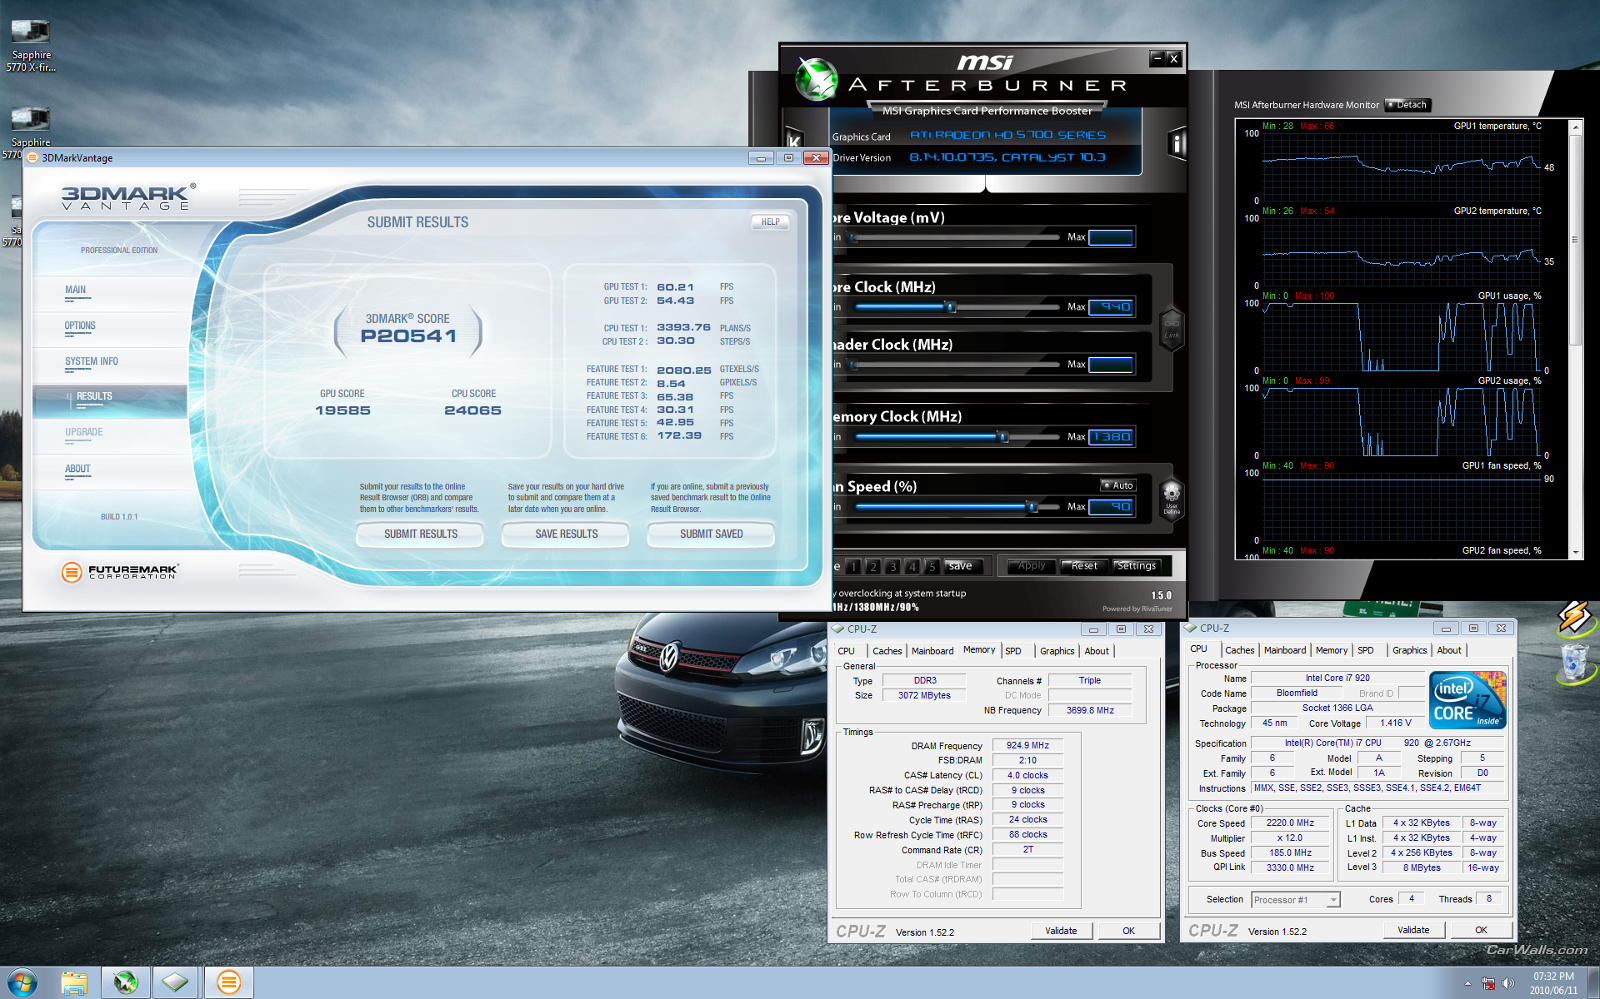Image resolution: width=1600 pixels, height=999 pixels.
Task: Open MAIN in 3DMark Vantage sidebar
Action: pos(75,290)
